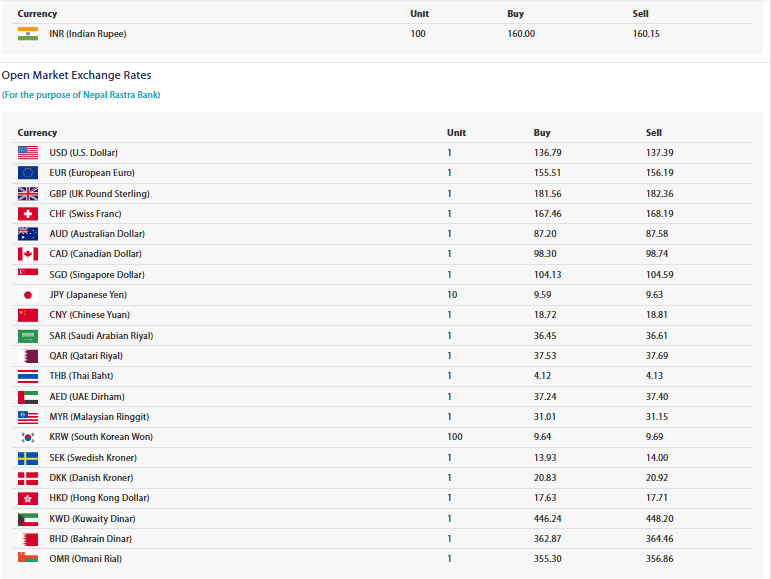Click the Swiss flag icon
This screenshot has height=579, width=771.
[x=28, y=214]
